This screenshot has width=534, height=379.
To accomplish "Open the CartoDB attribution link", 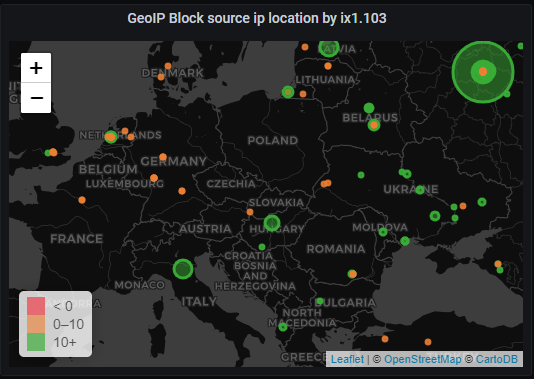I will [497, 359].
